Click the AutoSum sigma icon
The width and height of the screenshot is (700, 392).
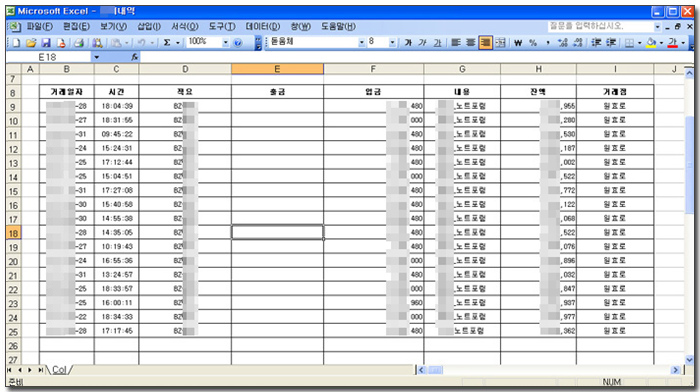pos(167,43)
